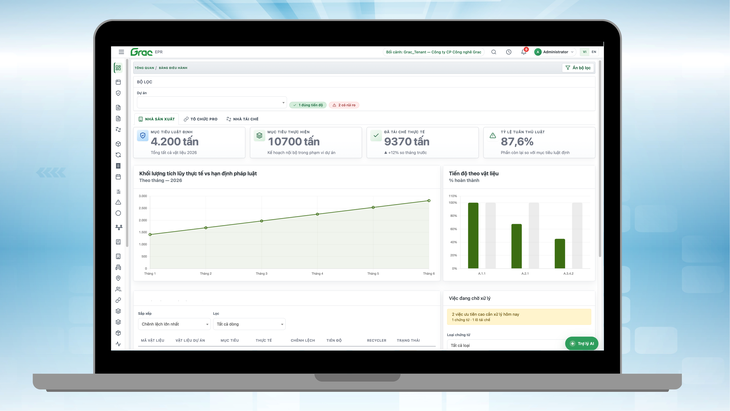The image size is (730, 411).
Task: Open the hamburger menu beside the Grac logo
Action: (x=121, y=52)
